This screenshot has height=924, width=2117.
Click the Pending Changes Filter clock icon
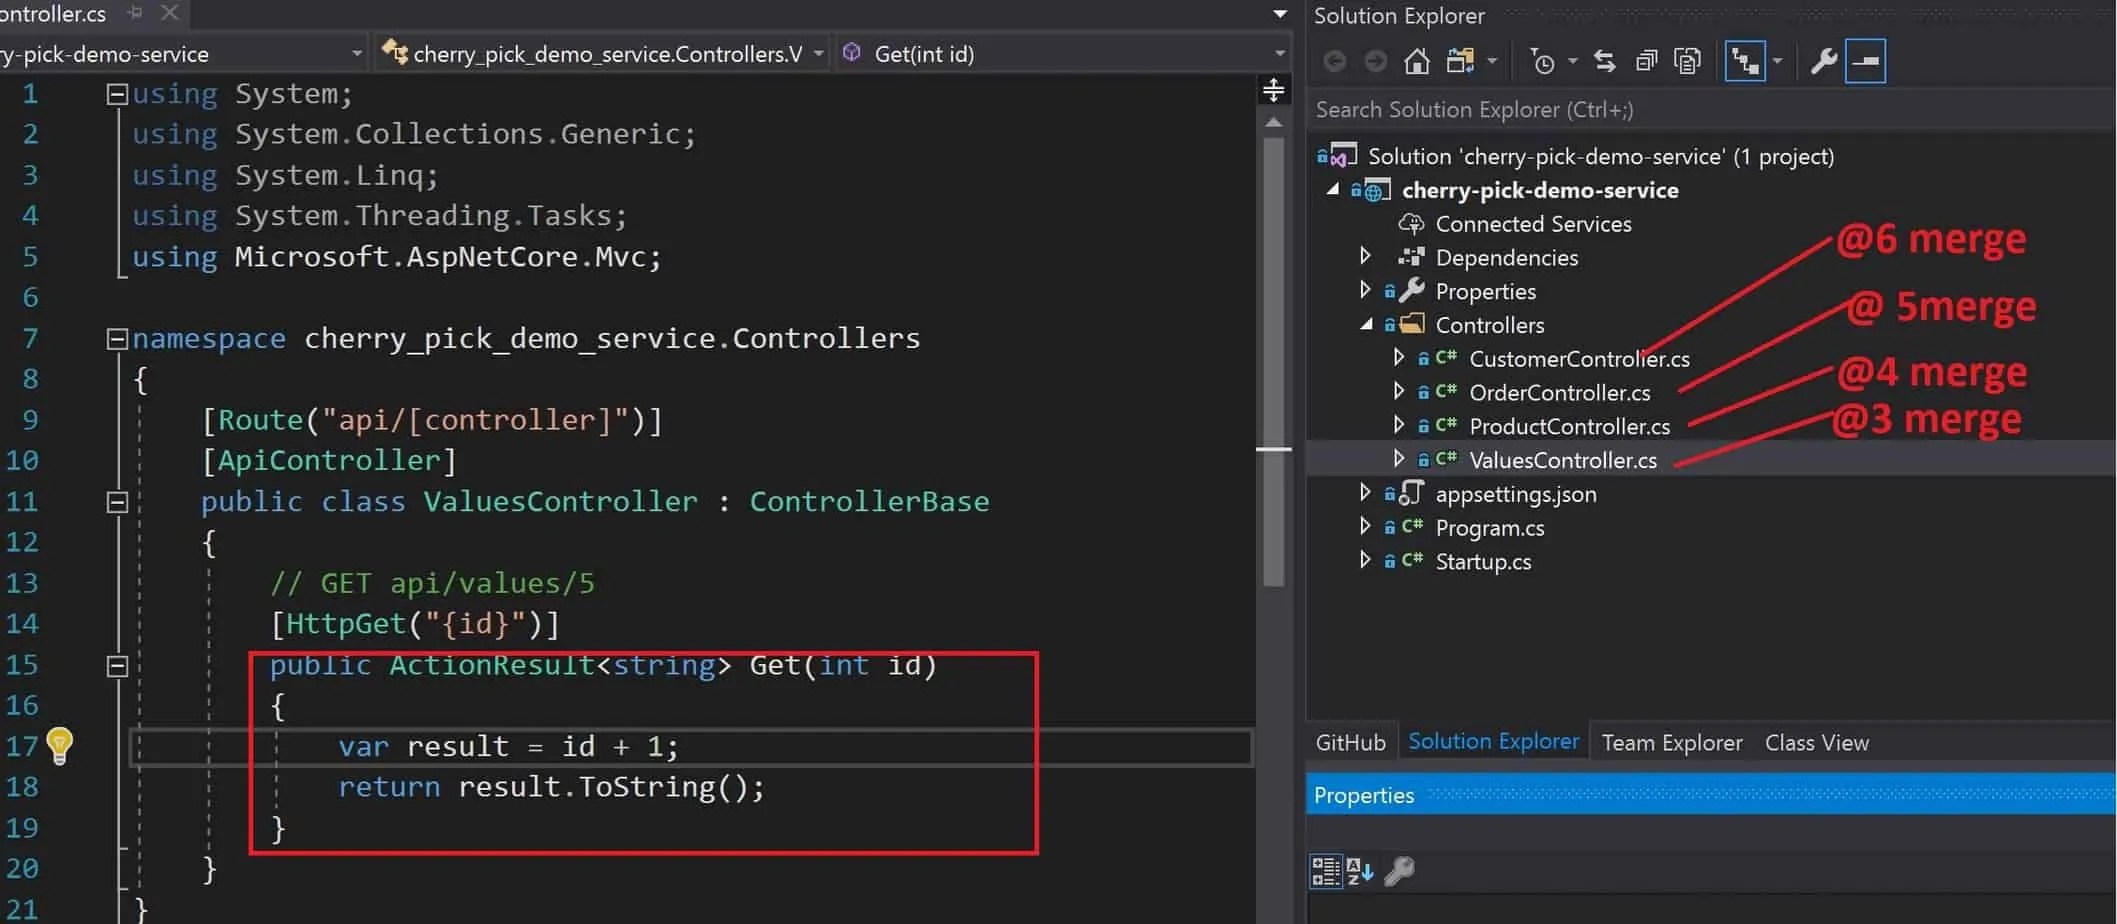(1545, 60)
